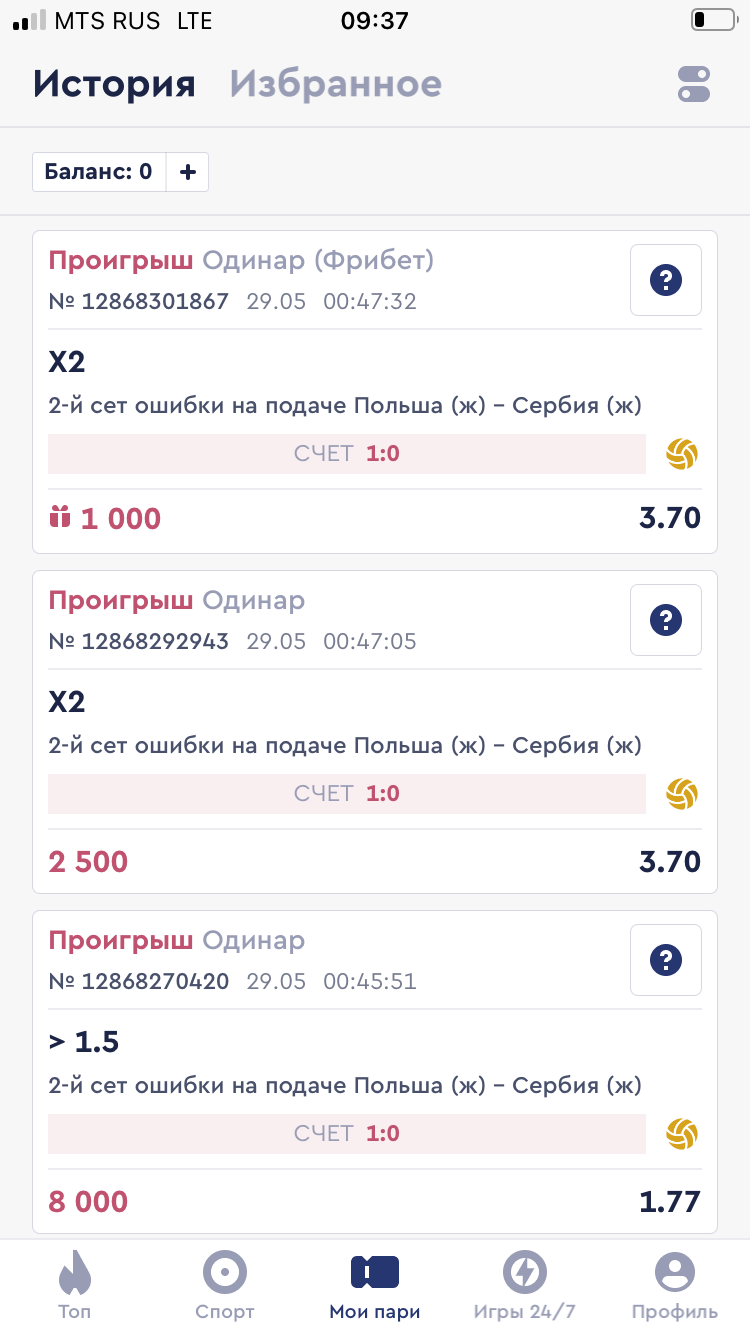This screenshot has height=1334, width=750.
Task: Tap the gift freebet icon near 1 000
Action: tap(60, 518)
